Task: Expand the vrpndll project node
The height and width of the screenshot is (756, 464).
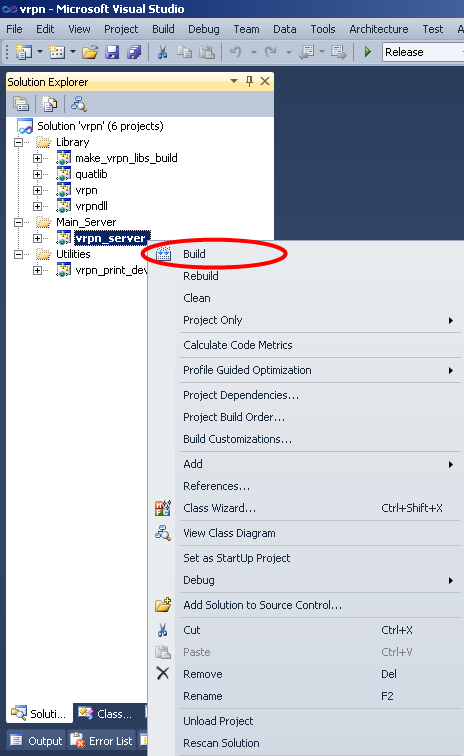Action: pyautogui.click(x=37, y=206)
